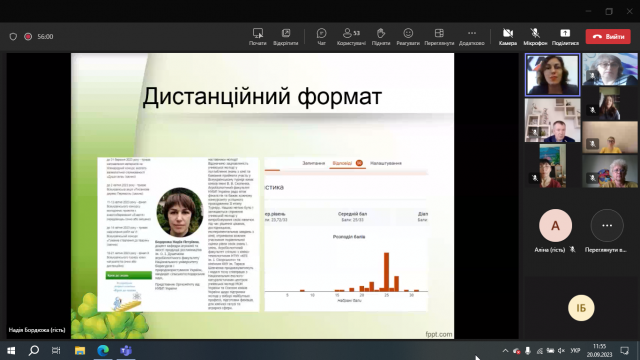Toggle taskbar volume mute icon

coord(561,351)
